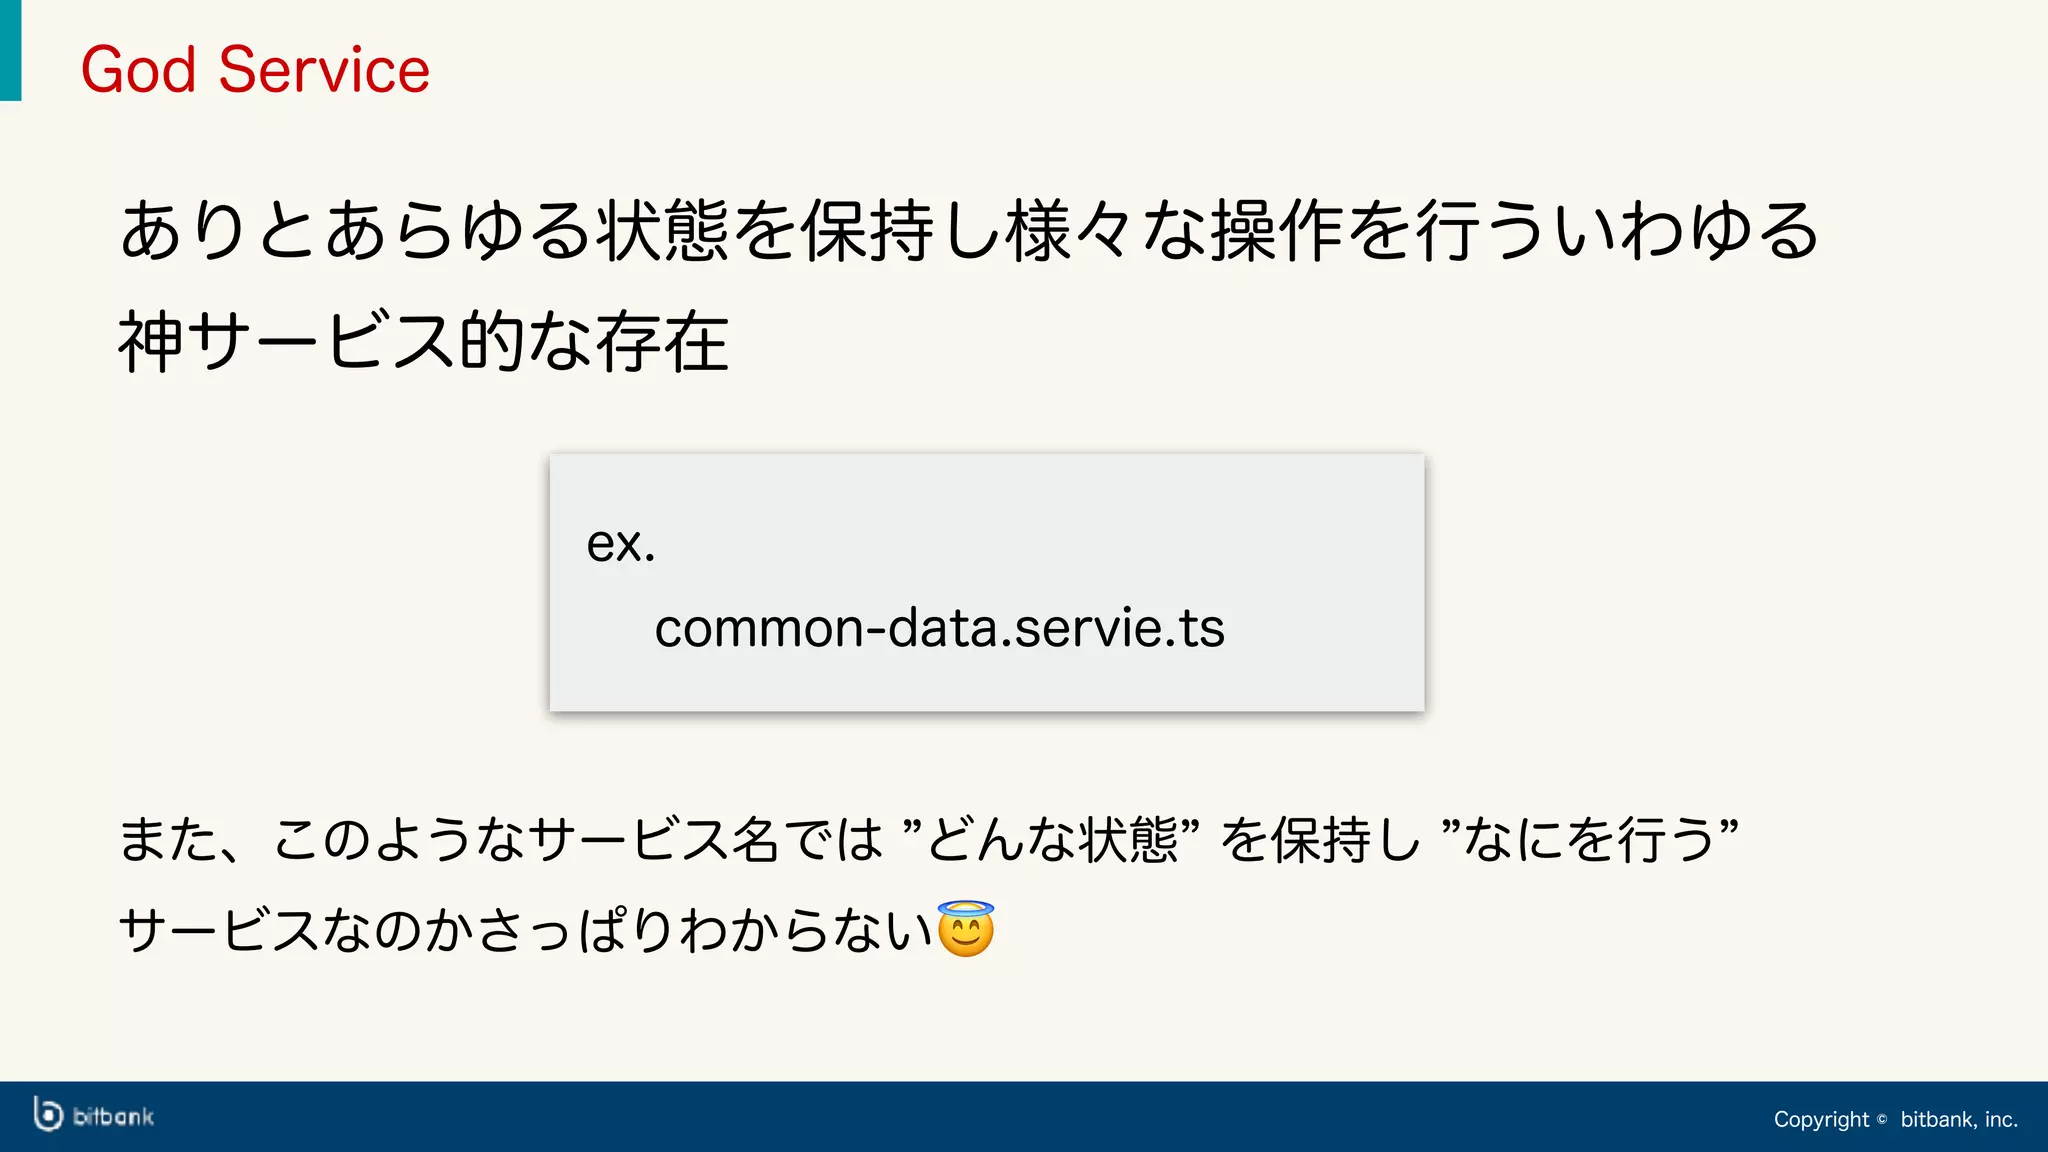Viewport: 2048px width, 1152px height.
Task: Click the word God in the title
Action: point(138,70)
